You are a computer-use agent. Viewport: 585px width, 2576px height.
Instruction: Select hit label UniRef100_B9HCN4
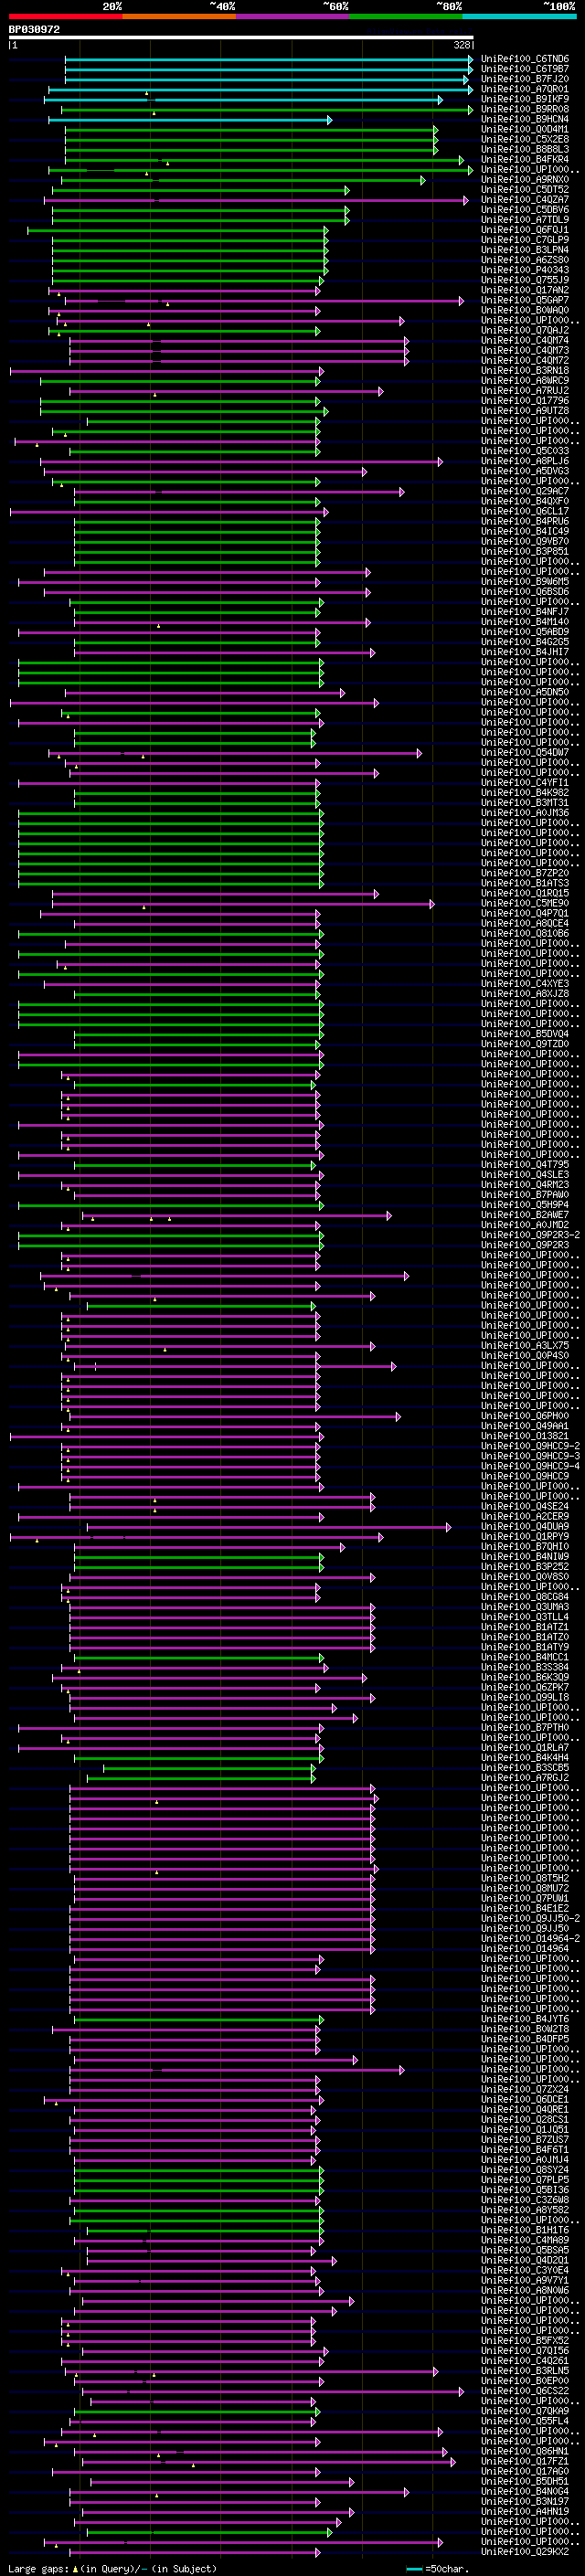524,119
